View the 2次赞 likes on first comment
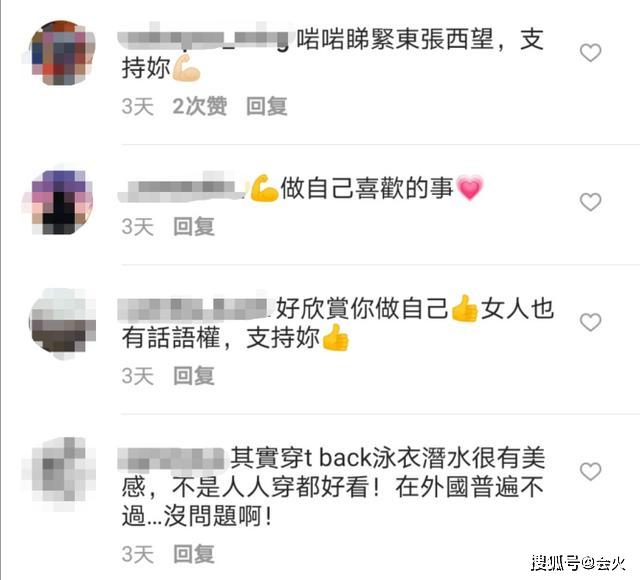The width and height of the screenshot is (640, 580). point(199,106)
